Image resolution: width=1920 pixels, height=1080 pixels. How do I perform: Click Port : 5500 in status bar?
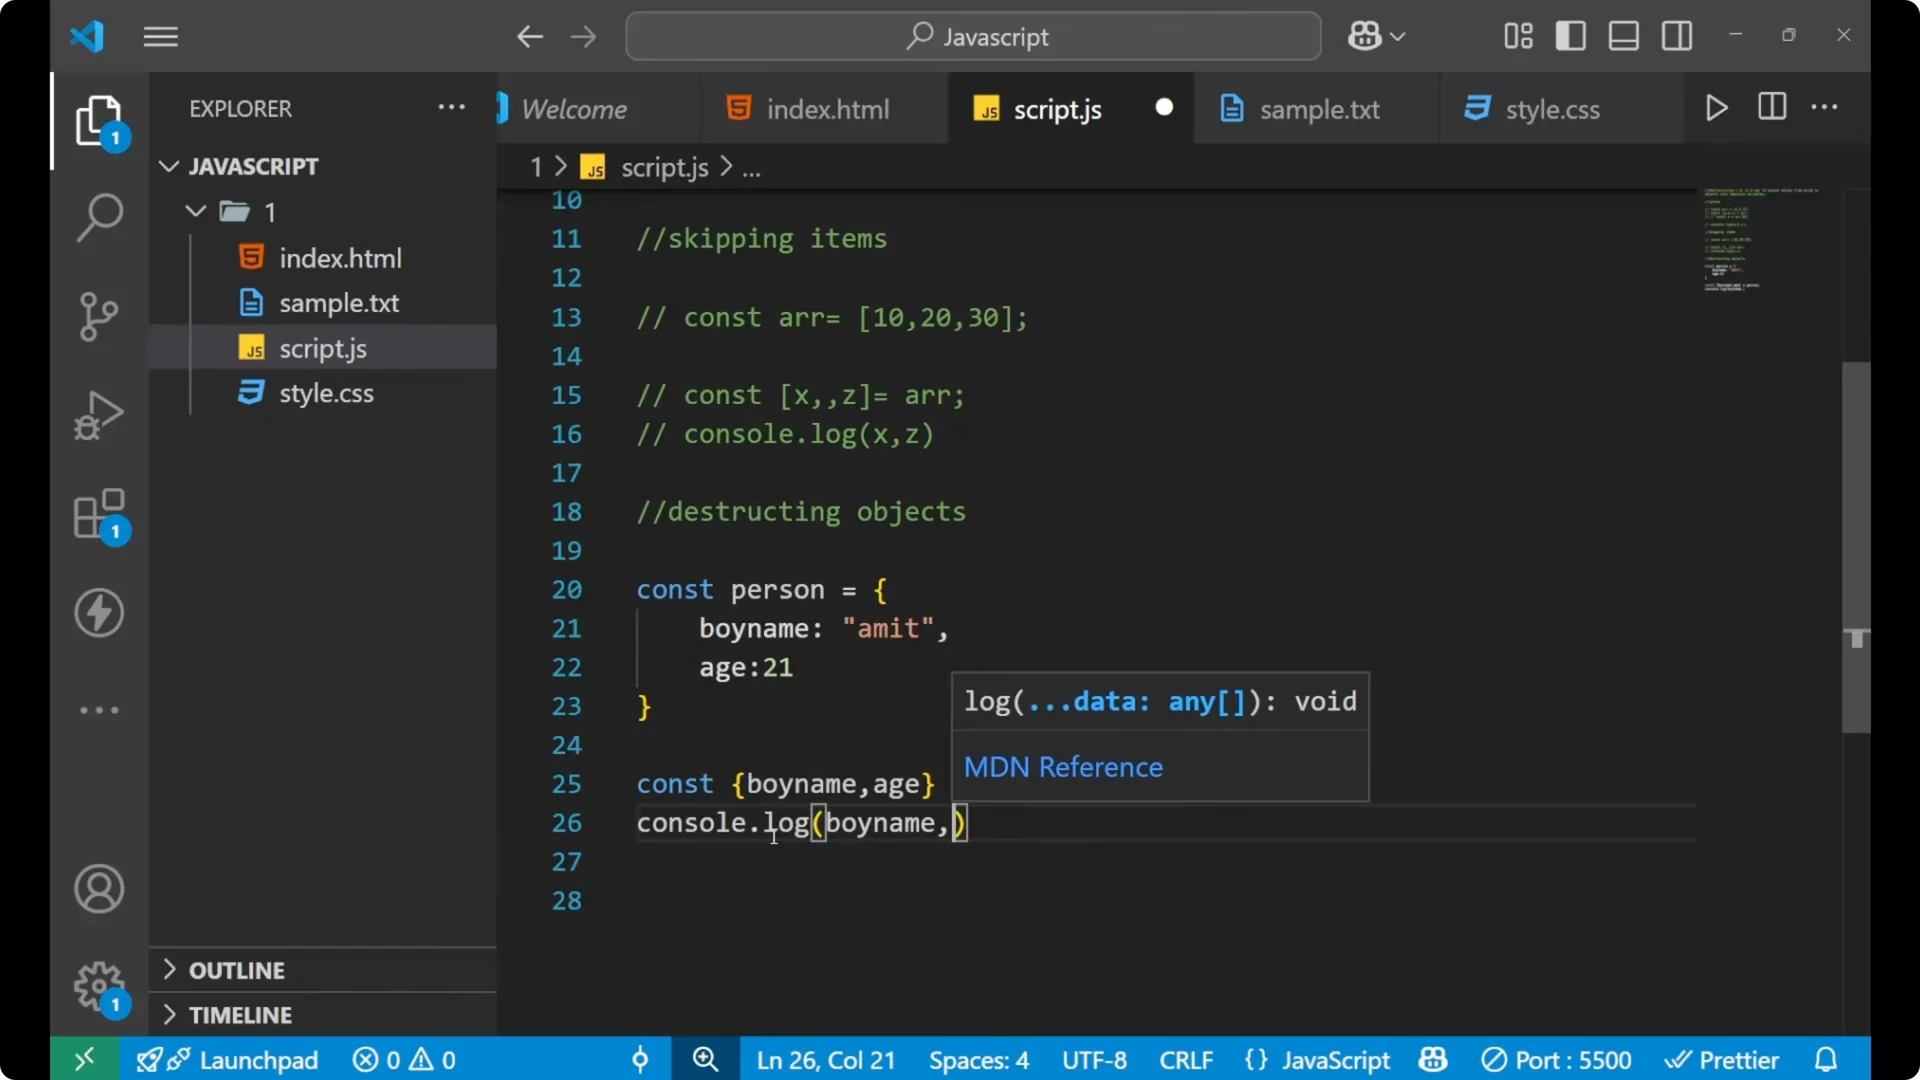coord(1557,1059)
